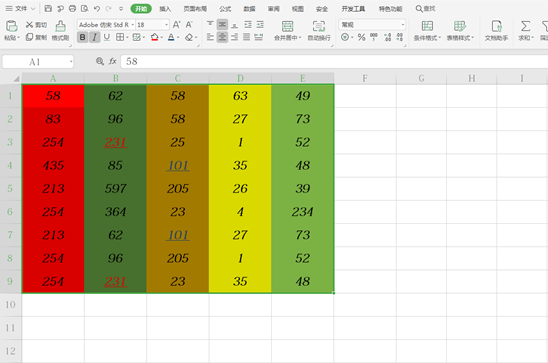Click the Paste clipboard icon
The height and width of the screenshot is (363, 548).
[12, 26]
